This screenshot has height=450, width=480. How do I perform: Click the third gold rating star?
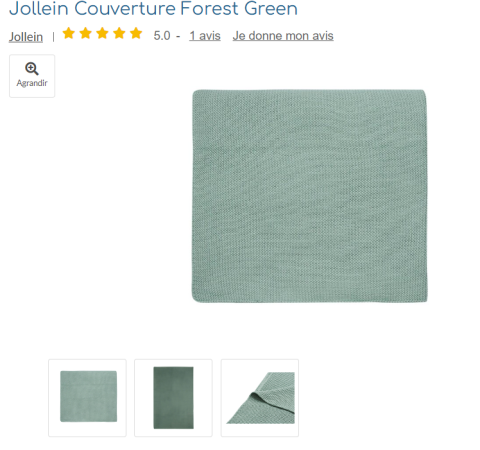[102, 33]
